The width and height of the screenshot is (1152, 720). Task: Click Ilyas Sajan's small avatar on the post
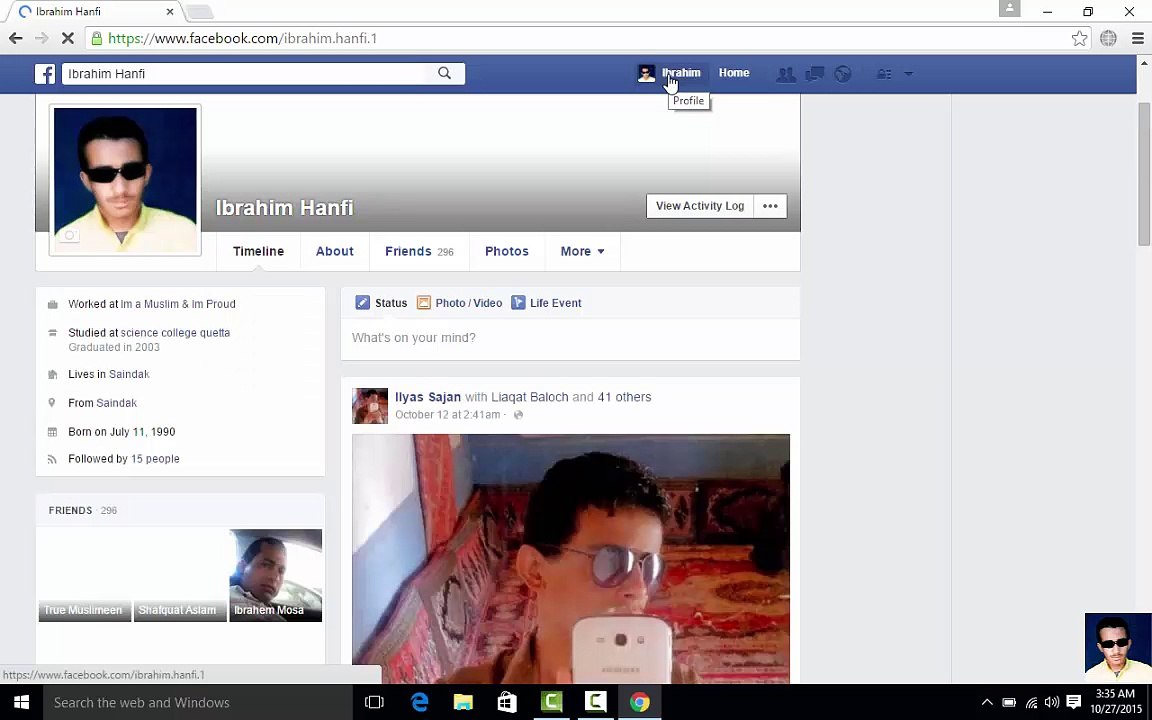point(370,406)
